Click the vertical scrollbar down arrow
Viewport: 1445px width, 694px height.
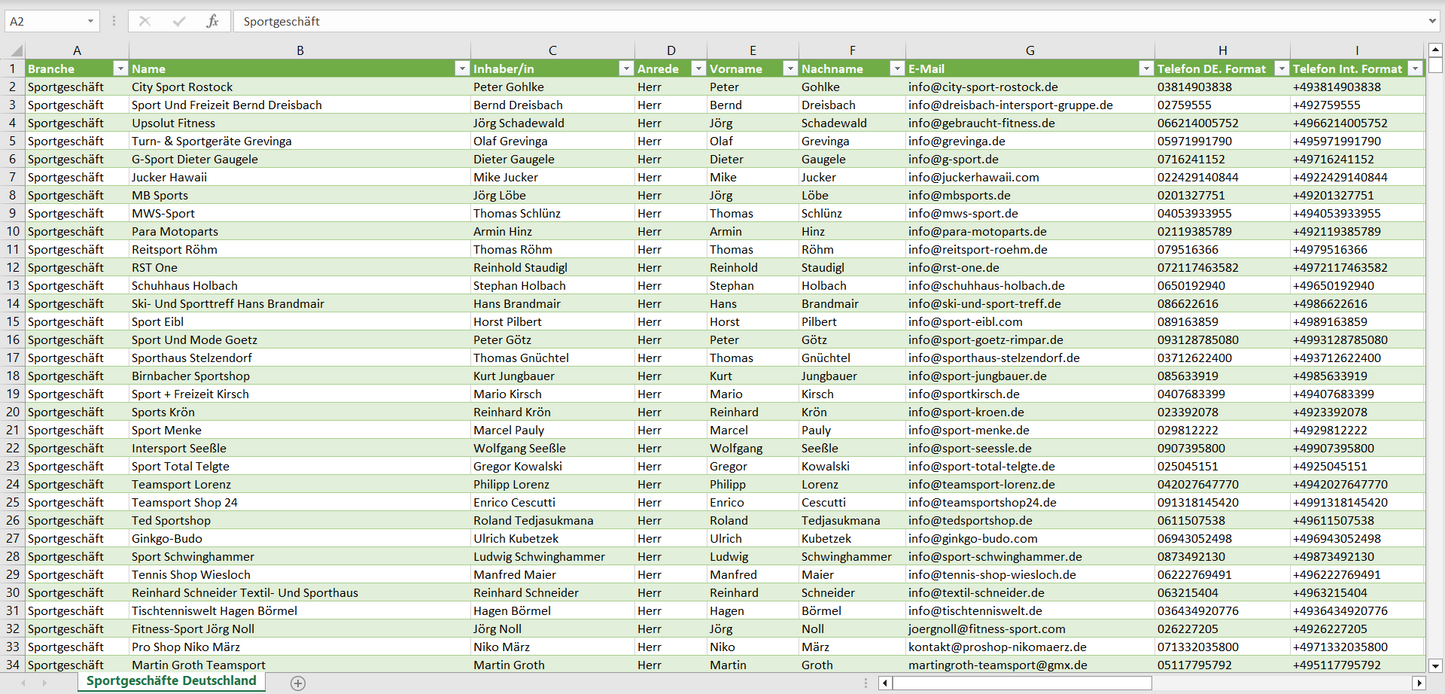[1435, 664]
